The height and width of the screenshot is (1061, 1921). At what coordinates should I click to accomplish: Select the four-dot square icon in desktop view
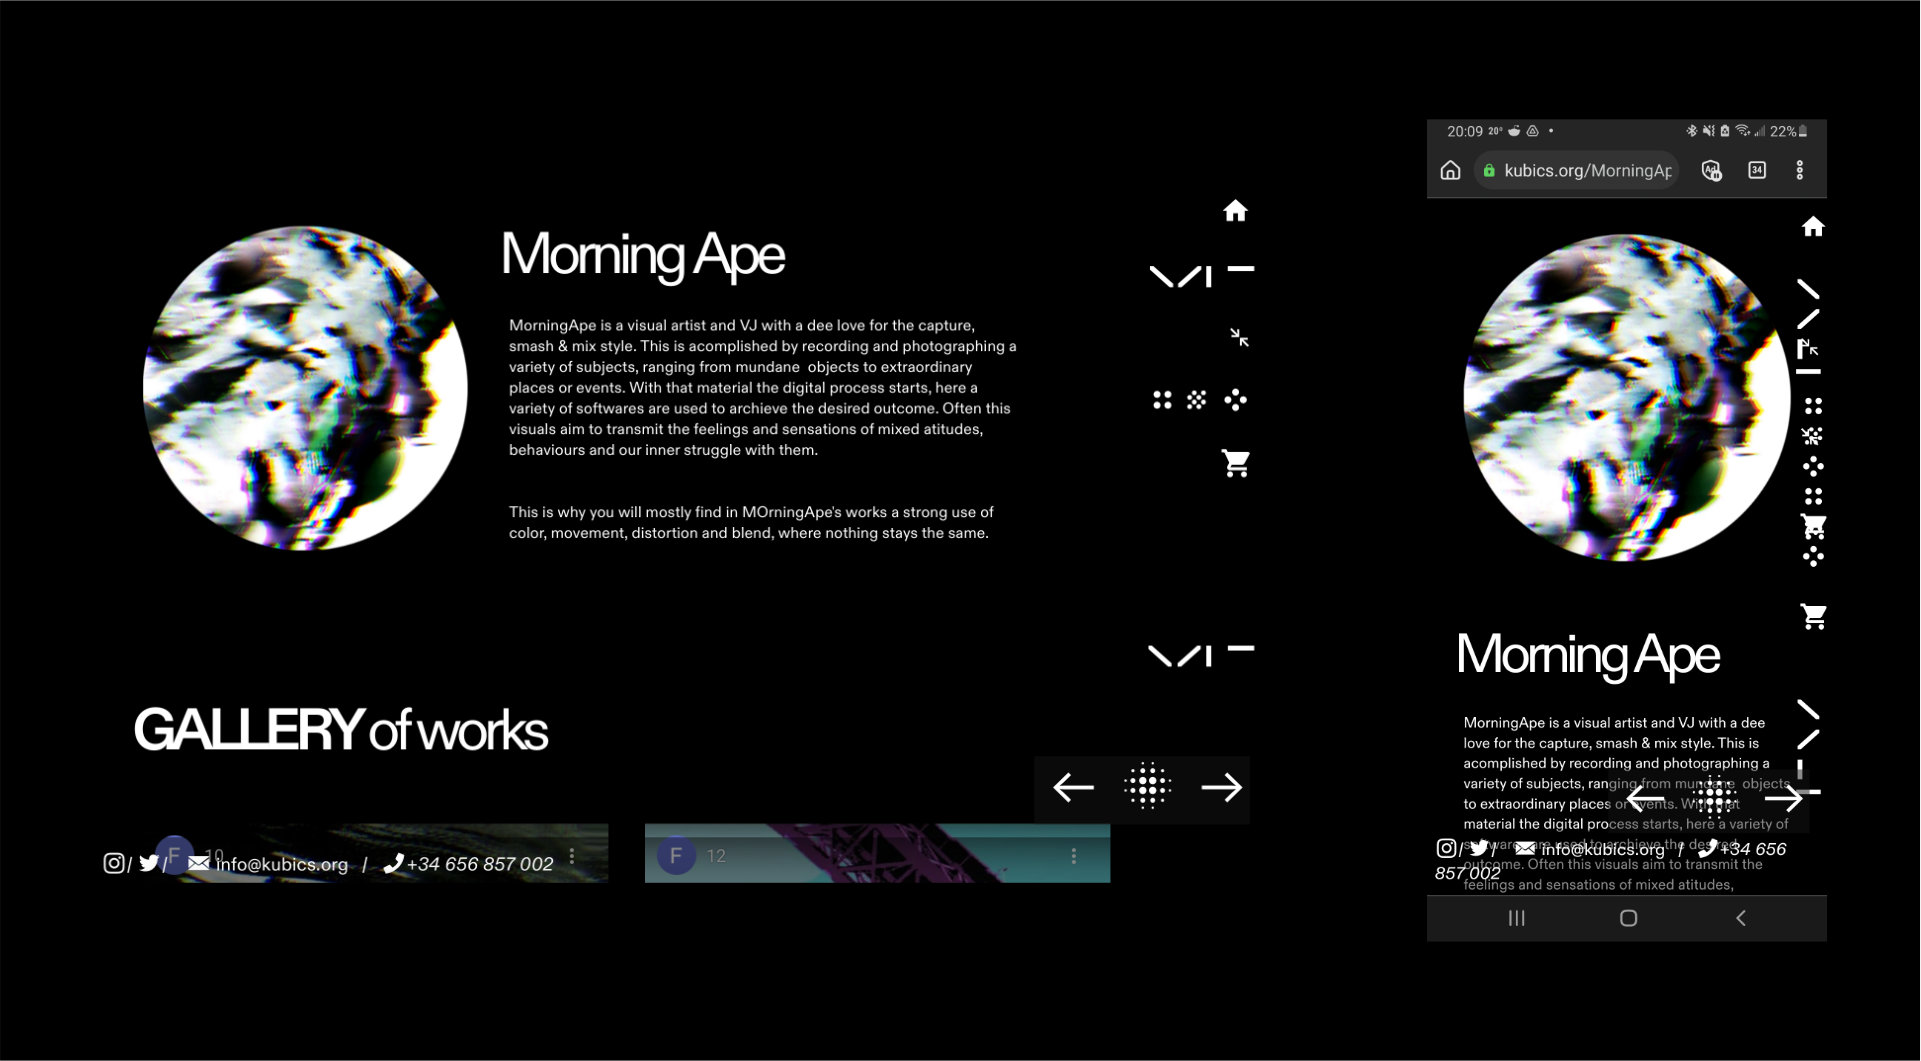(1162, 400)
